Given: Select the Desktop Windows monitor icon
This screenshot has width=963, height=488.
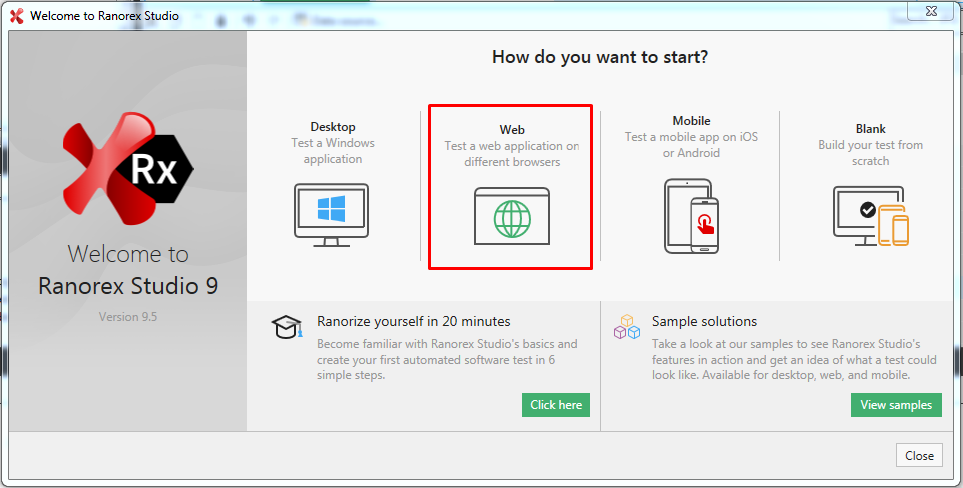Looking at the screenshot, I should (332, 215).
